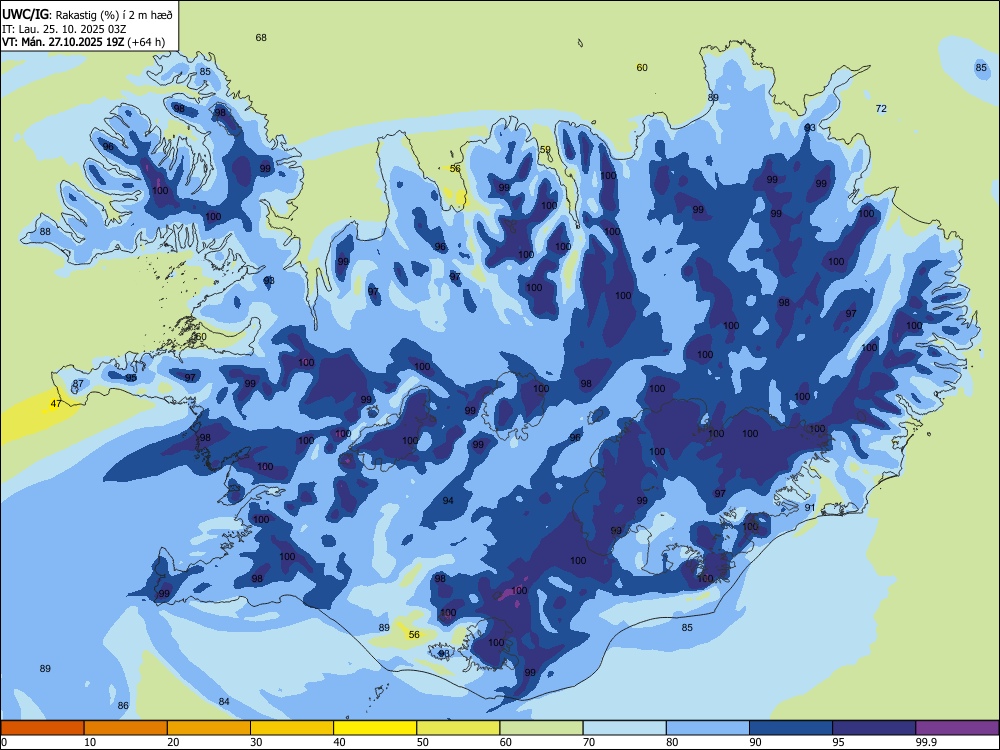Click the '10' legend tick label

coord(90,742)
